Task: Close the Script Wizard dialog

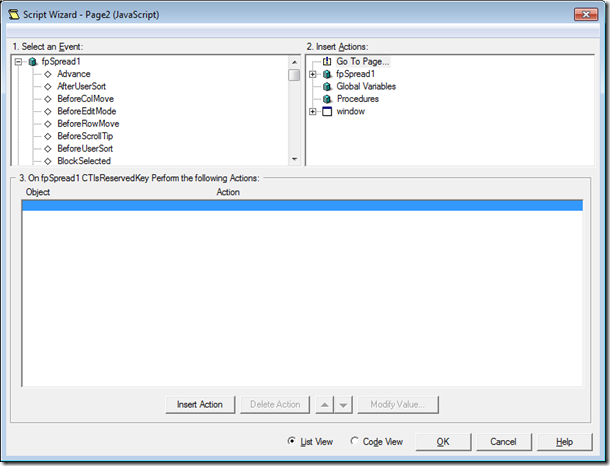Action: tap(586, 14)
